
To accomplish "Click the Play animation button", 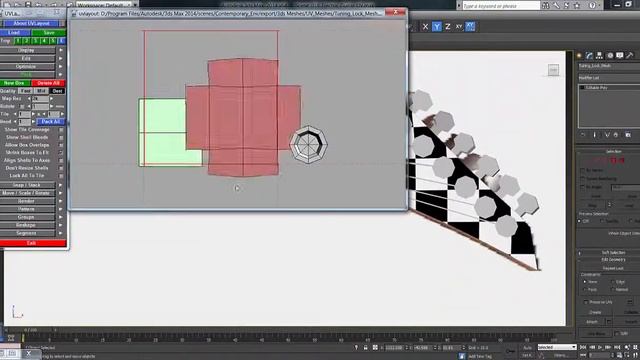I will coord(600,347).
